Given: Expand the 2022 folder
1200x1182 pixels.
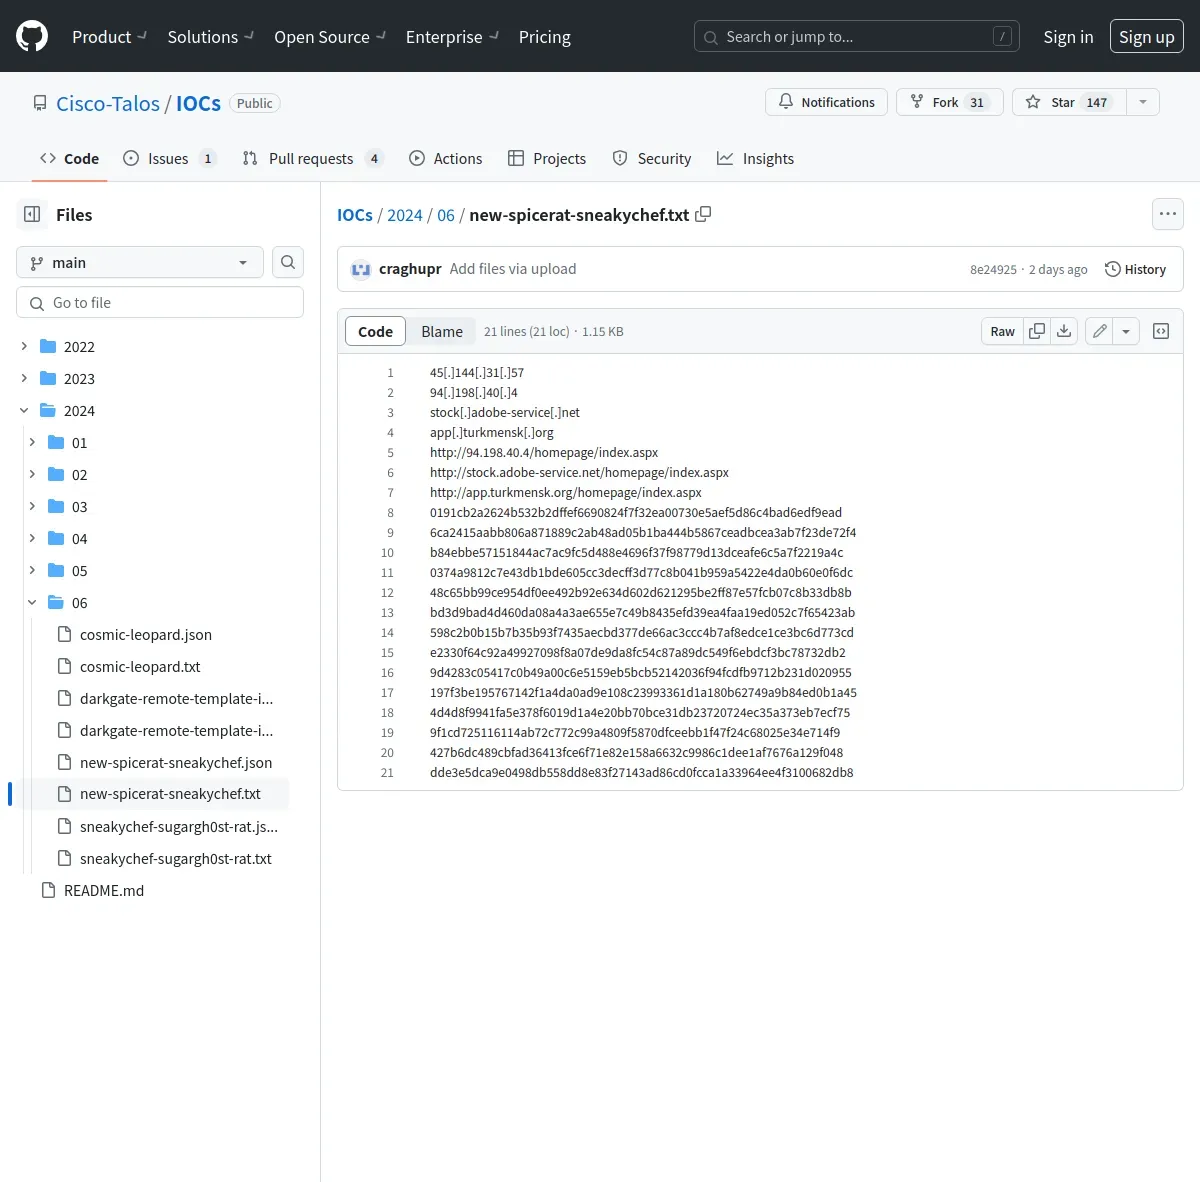Looking at the screenshot, I should click(24, 346).
